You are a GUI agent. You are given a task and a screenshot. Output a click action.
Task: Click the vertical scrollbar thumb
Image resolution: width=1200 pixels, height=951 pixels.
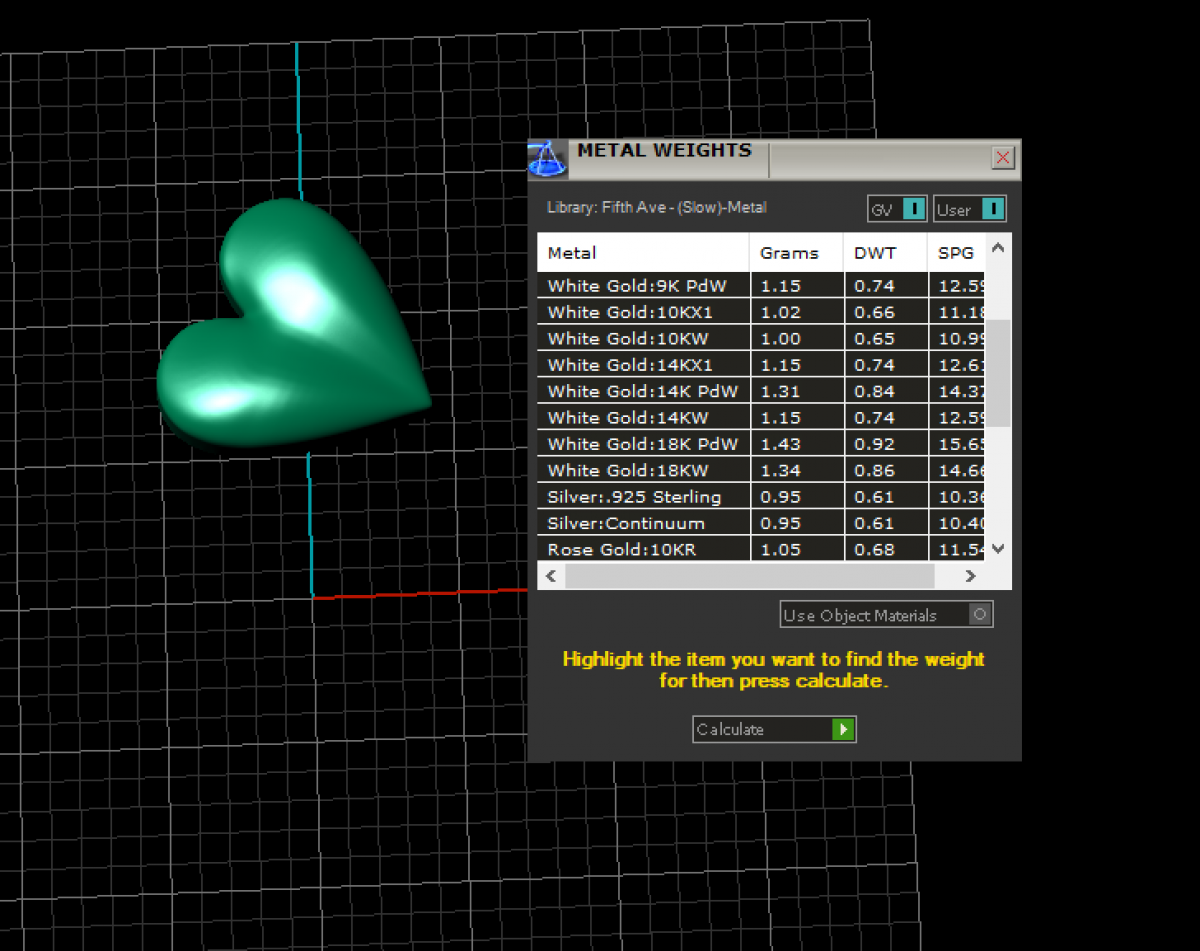998,372
